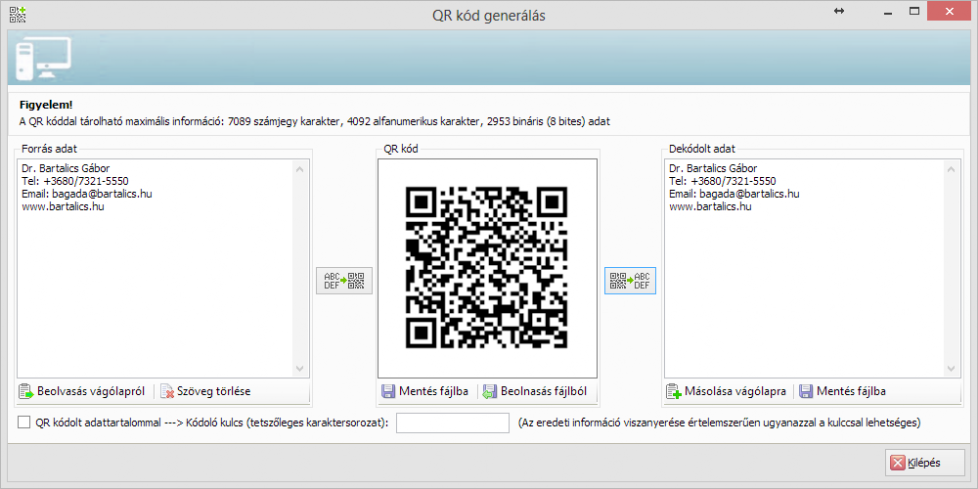Click Beolnasás fájlból button
The width and height of the screenshot is (978, 489).
click(x=536, y=392)
